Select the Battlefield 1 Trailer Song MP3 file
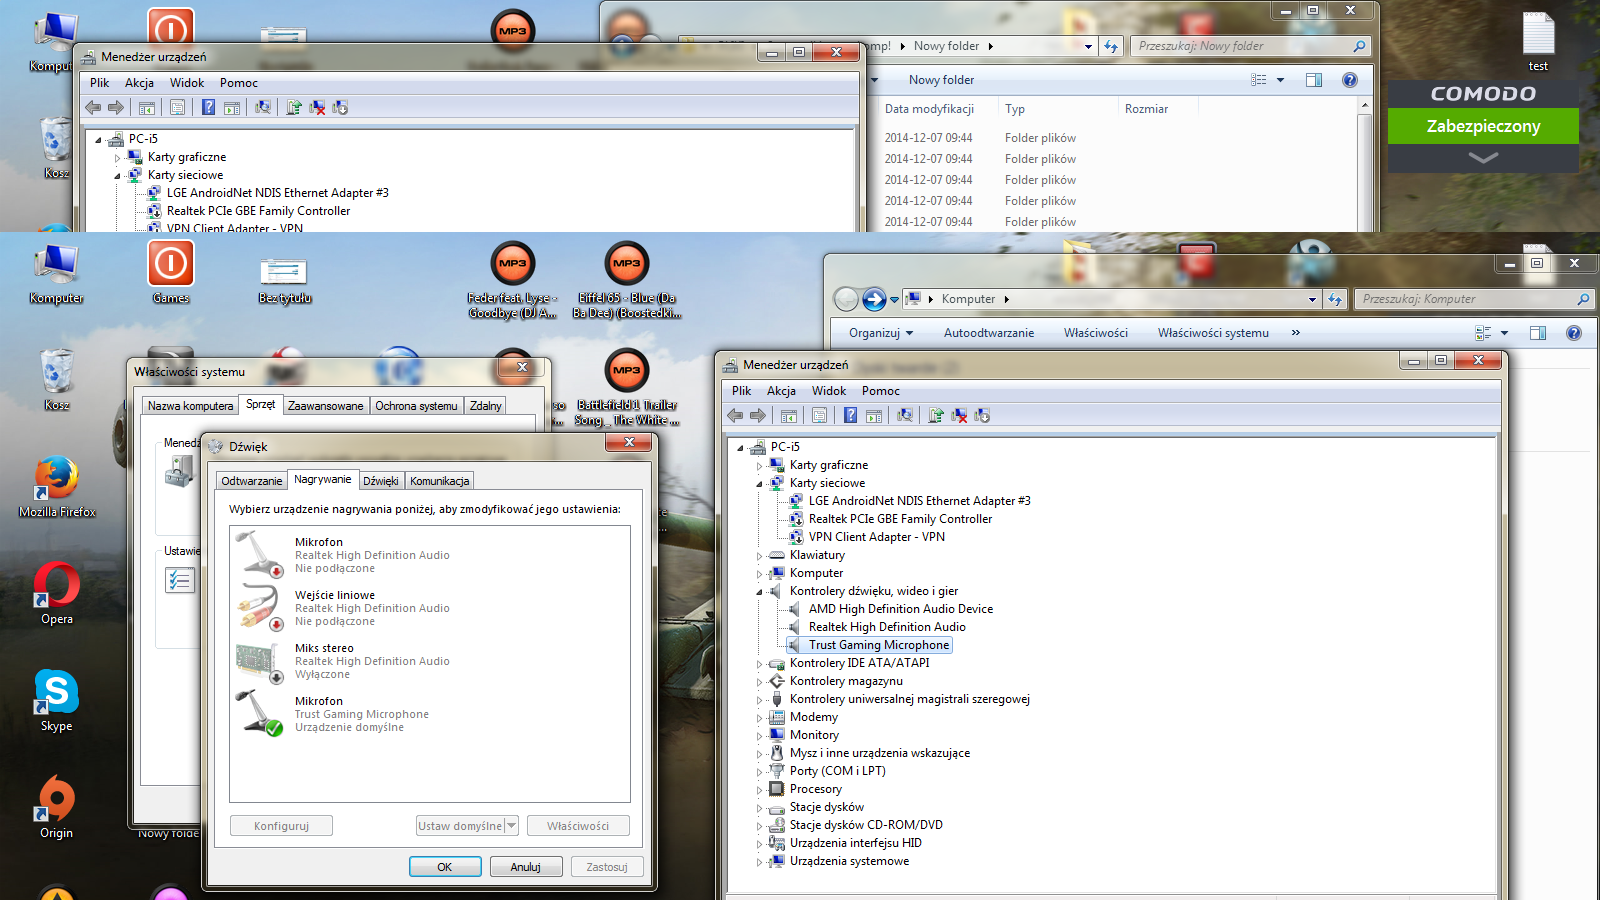The width and height of the screenshot is (1600, 900). pos(627,388)
